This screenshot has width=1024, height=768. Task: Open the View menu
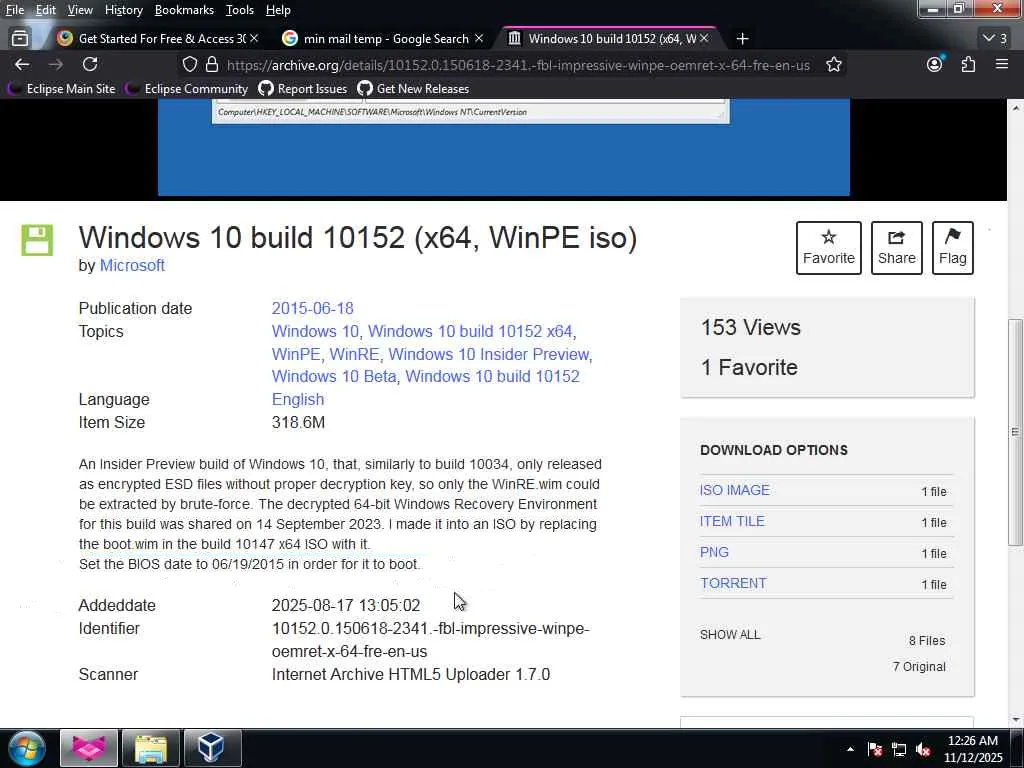tap(80, 10)
